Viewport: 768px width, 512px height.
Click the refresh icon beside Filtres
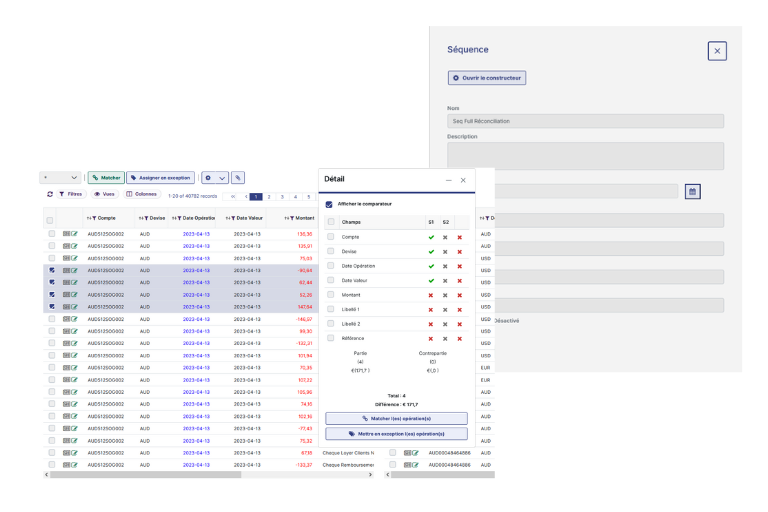pos(50,195)
